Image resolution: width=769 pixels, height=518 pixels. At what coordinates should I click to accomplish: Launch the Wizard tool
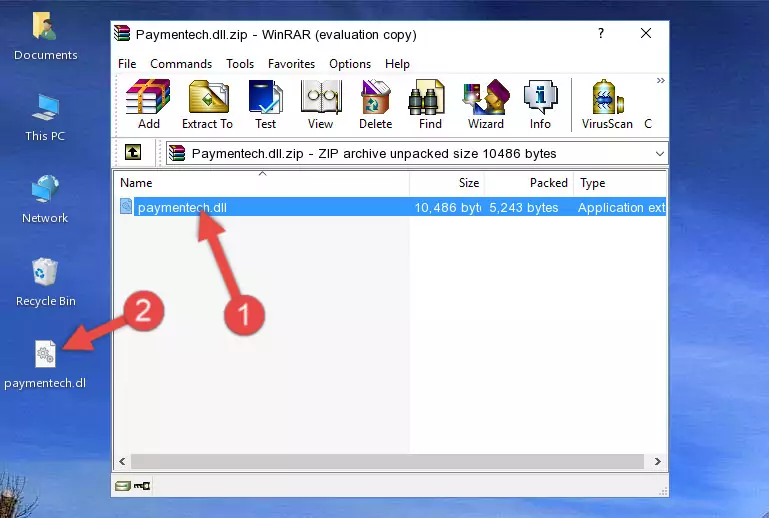coord(486,104)
